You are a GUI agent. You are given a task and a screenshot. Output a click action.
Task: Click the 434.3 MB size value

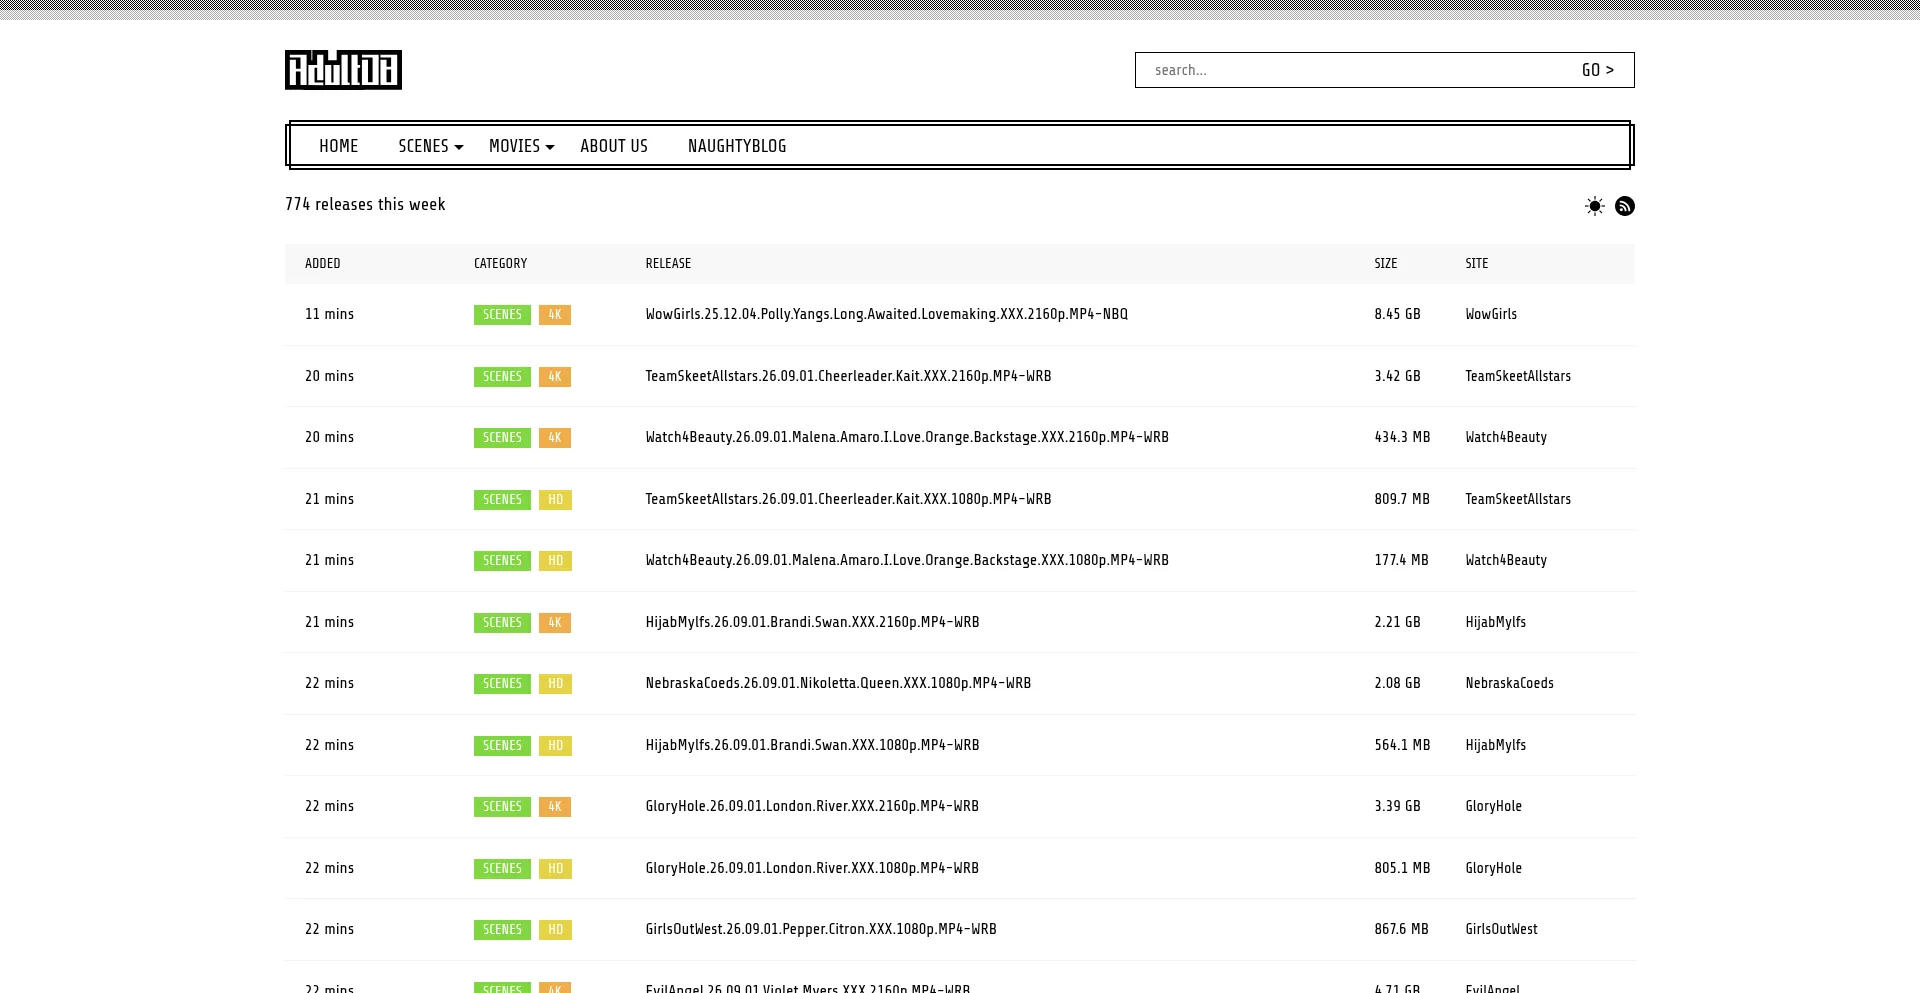[x=1402, y=437]
